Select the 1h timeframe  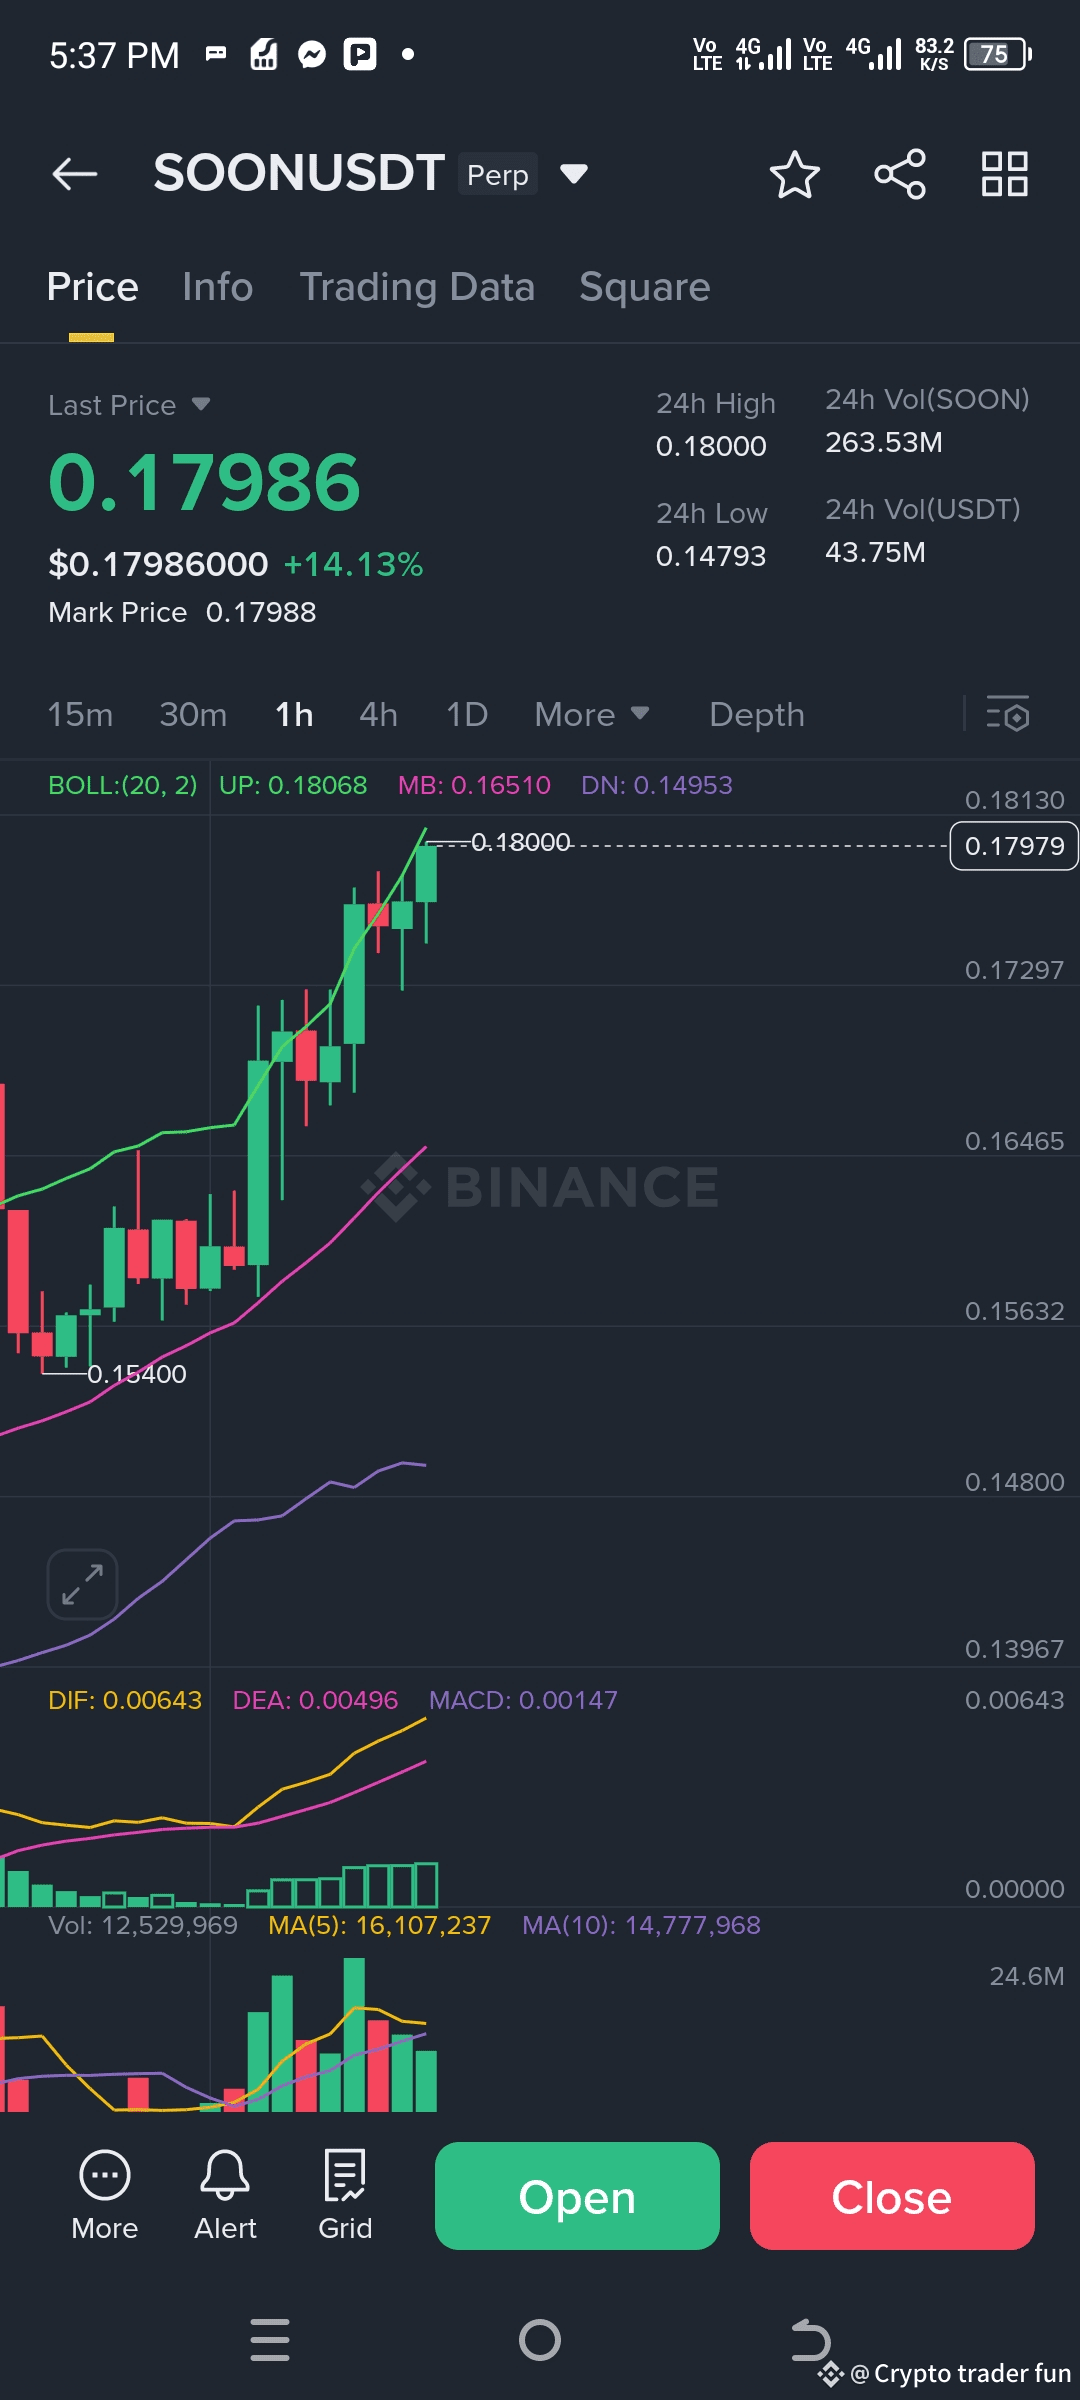[x=294, y=714]
